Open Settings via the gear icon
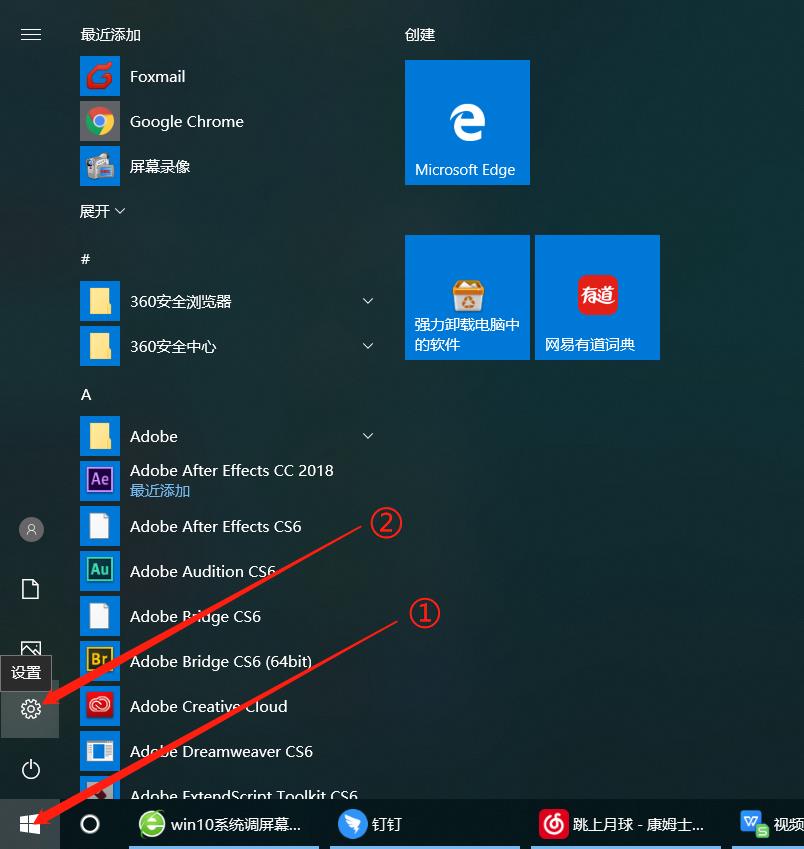This screenshot has height=849, width=804. click(30, 709)
